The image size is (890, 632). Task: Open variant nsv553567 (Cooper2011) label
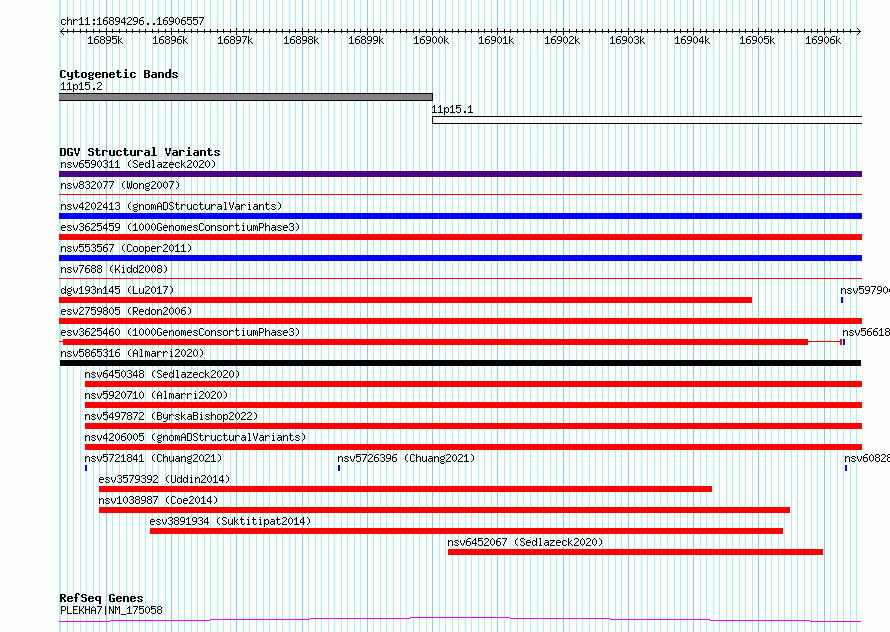126,248
